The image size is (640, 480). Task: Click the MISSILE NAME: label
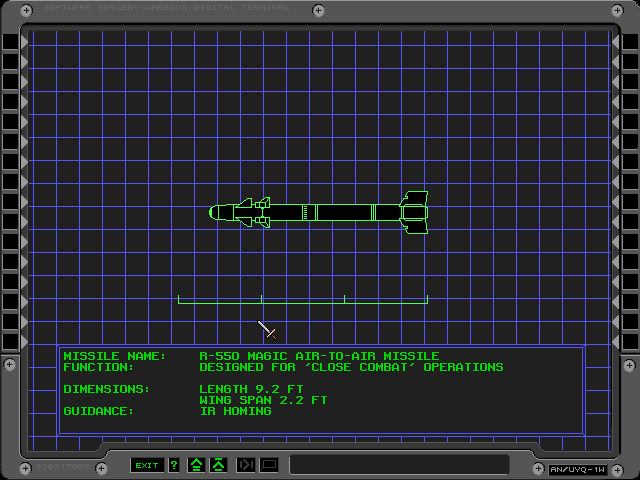coord(115,356)
